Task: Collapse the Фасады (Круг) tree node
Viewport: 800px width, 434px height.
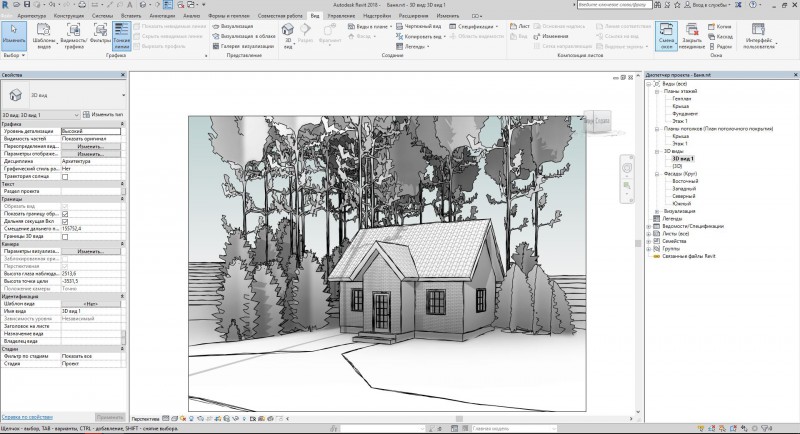Action: [657, 174]
